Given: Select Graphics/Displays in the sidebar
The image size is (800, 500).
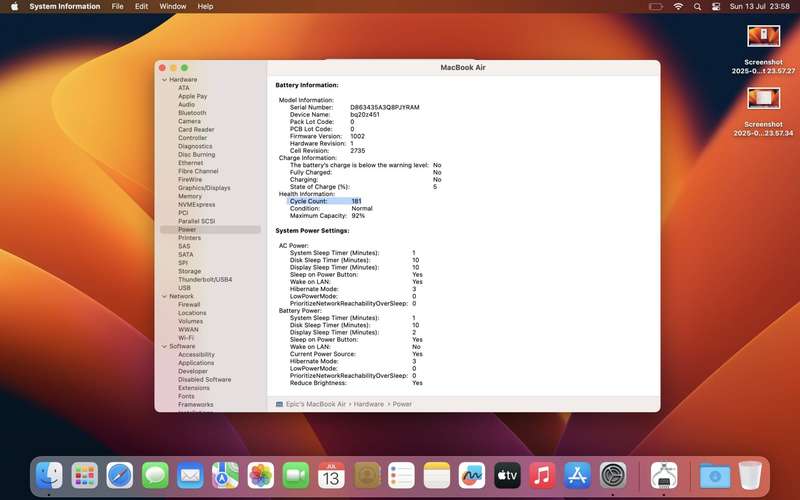Looking at the screenshot, I should click(x=204, y=188).
